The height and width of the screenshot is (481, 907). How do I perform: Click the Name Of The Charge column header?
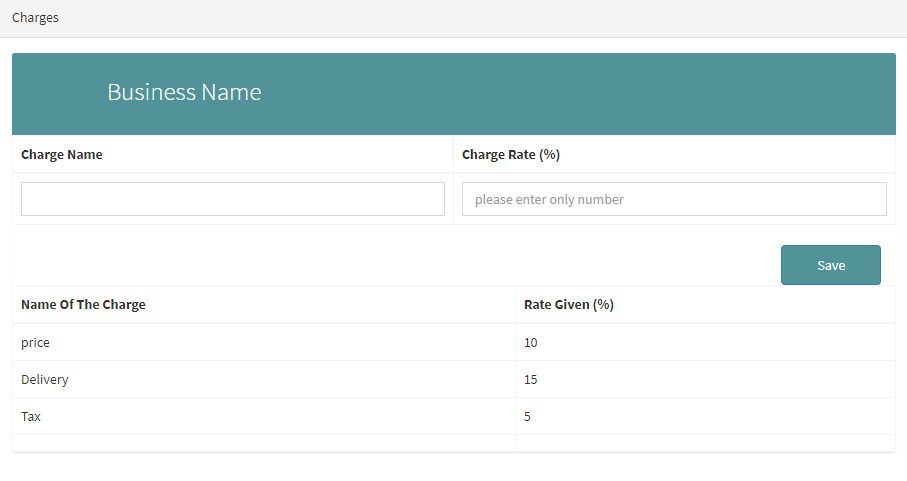tap(83, 305)
